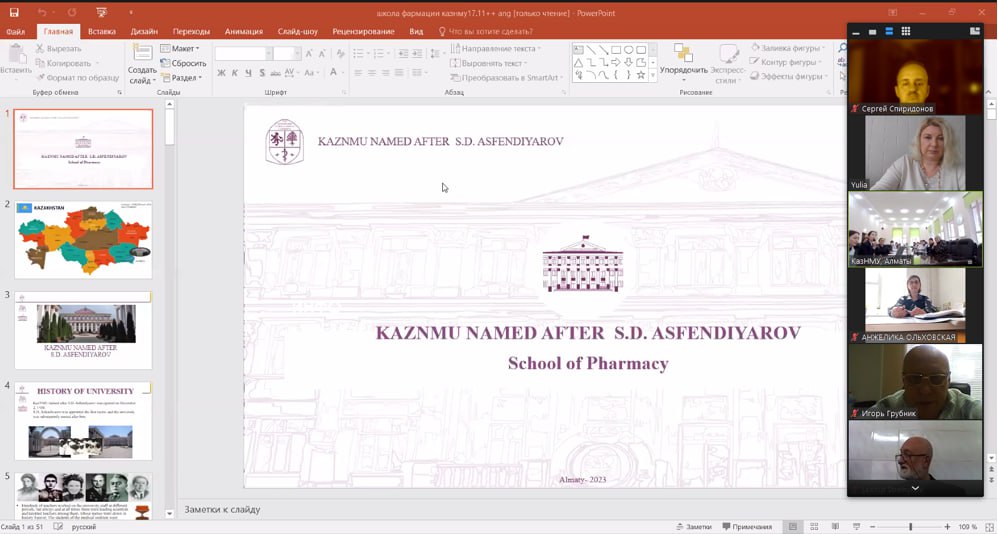Select slide 3 university building thumbnail

[83, 330]
